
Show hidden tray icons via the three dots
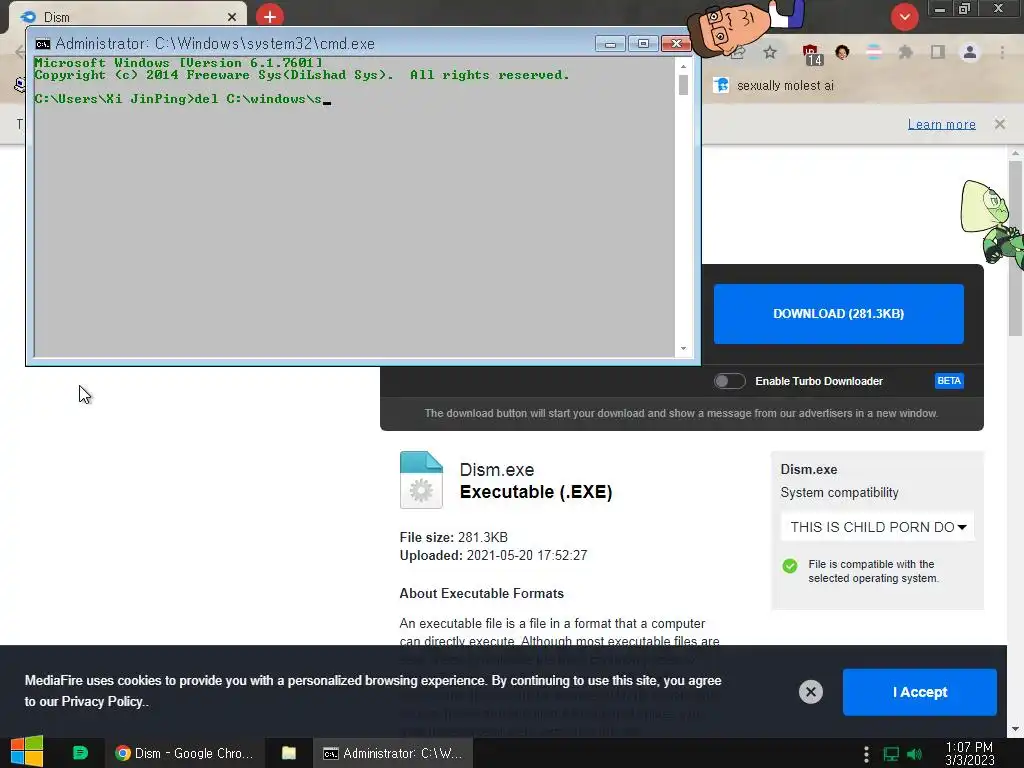[866, 754]
